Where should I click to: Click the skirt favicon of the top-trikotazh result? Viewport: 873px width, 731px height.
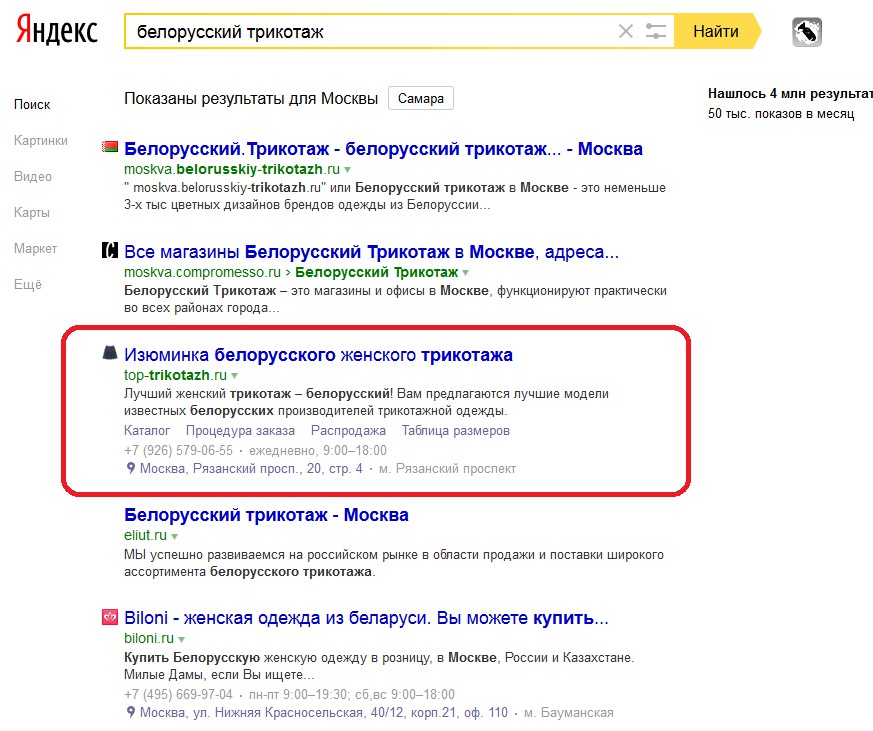click(x=110, y=353)
